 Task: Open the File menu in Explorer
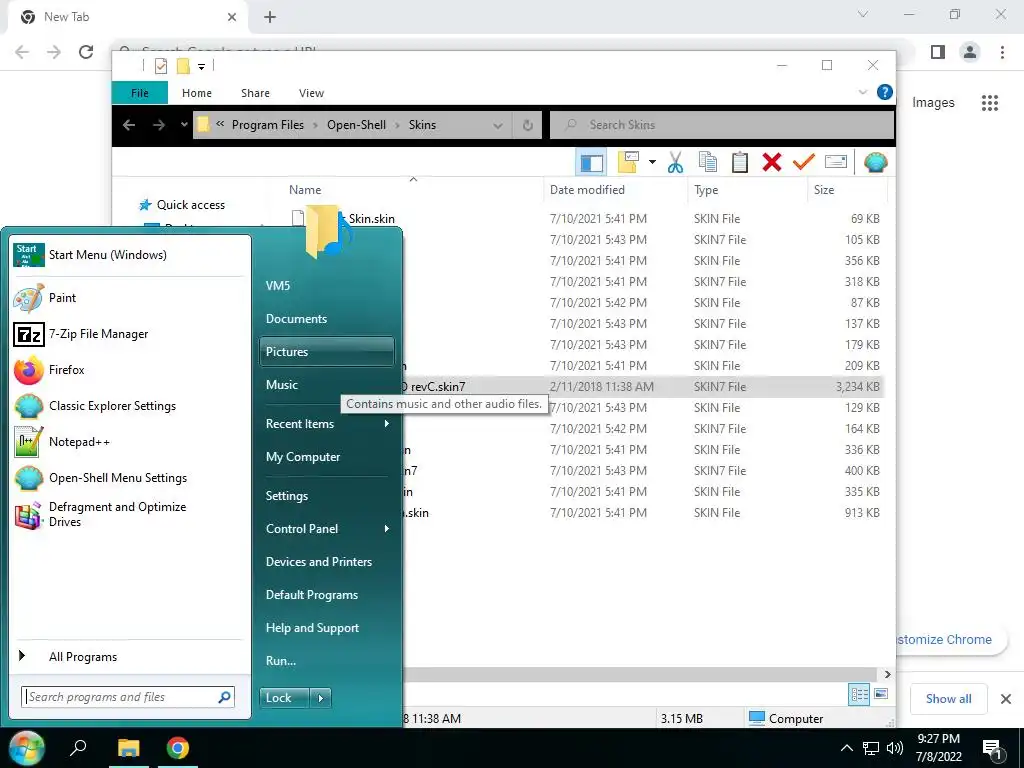(140, 93)
